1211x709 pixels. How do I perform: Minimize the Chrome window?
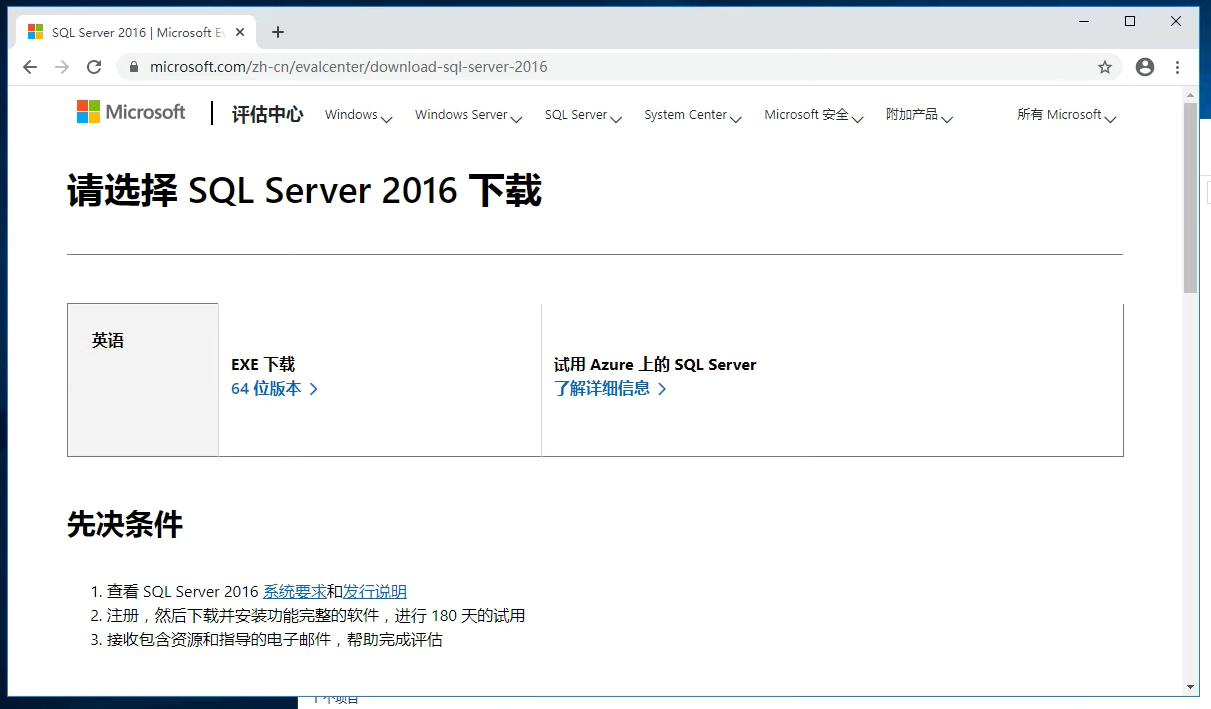pyautogui.click(x=1084, y=20)
